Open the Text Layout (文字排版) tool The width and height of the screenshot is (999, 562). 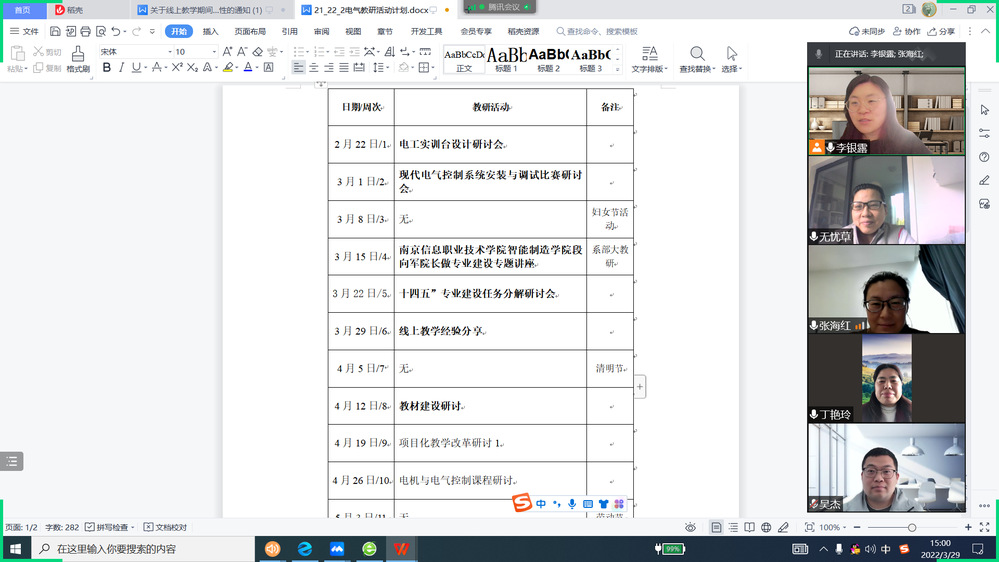pos(649,59)
